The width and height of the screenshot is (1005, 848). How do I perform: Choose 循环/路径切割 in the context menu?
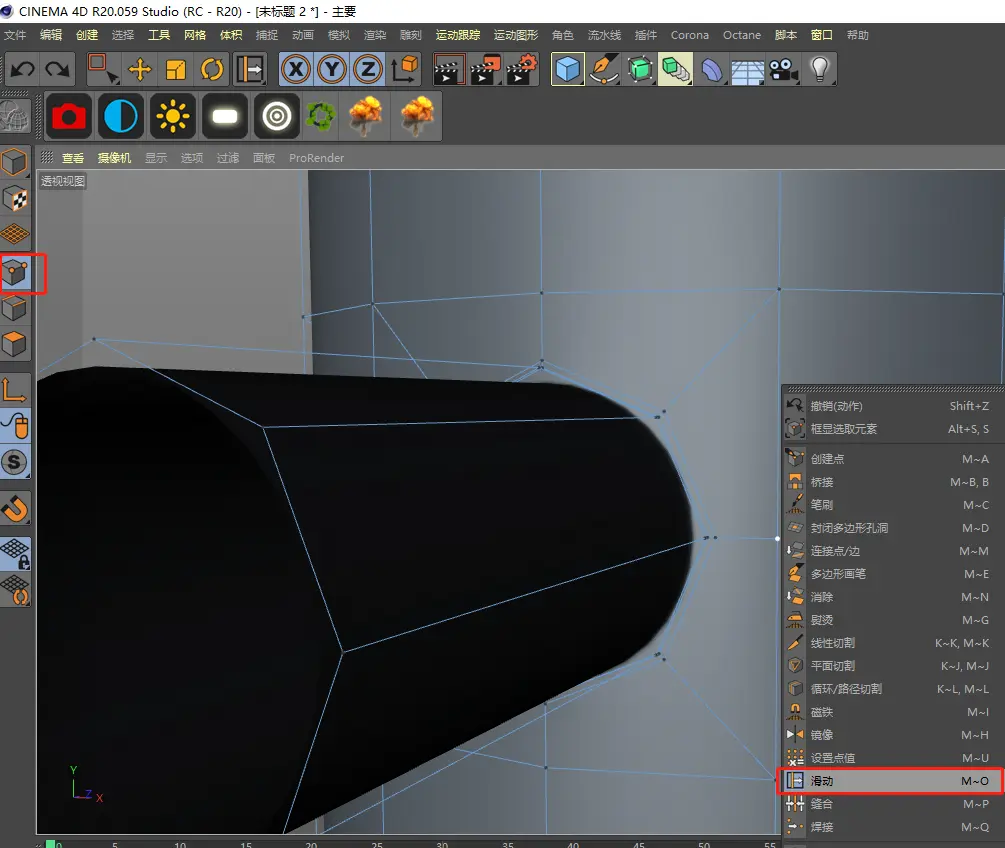click(845, 689)
